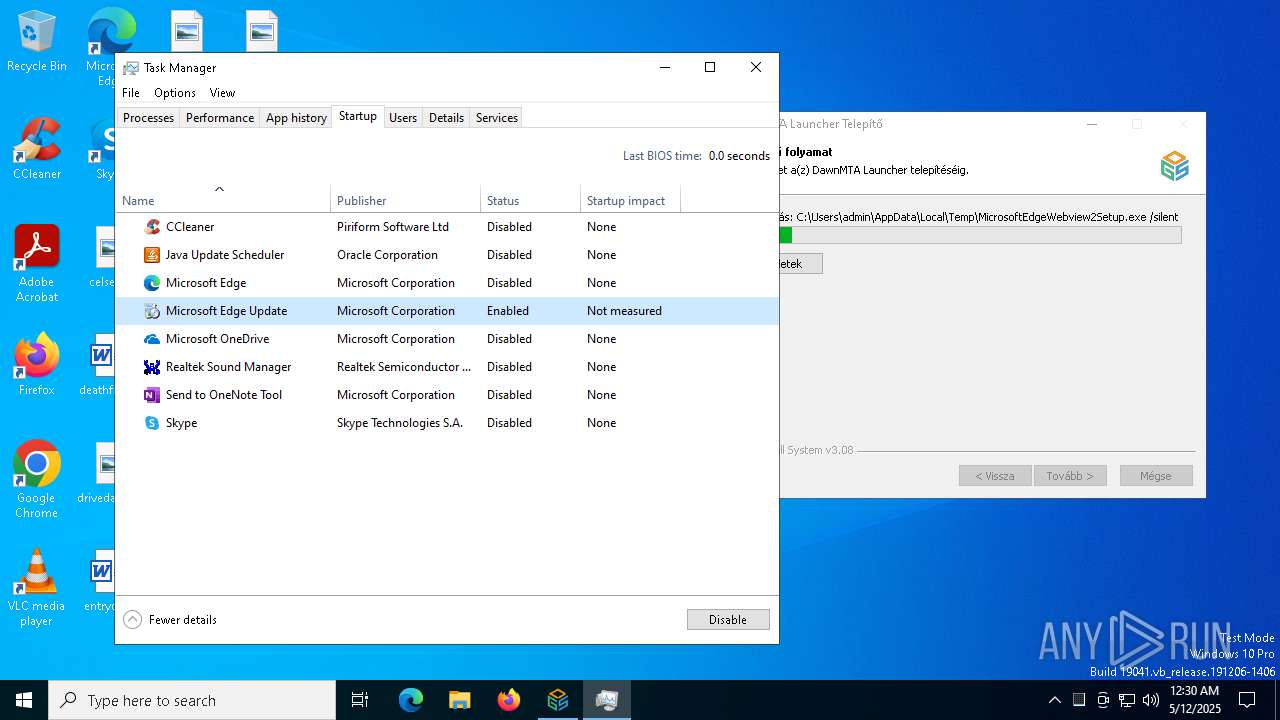Click the DawnMTA installer taskbar icon
1280x720 pixels.
pos(558,700)
